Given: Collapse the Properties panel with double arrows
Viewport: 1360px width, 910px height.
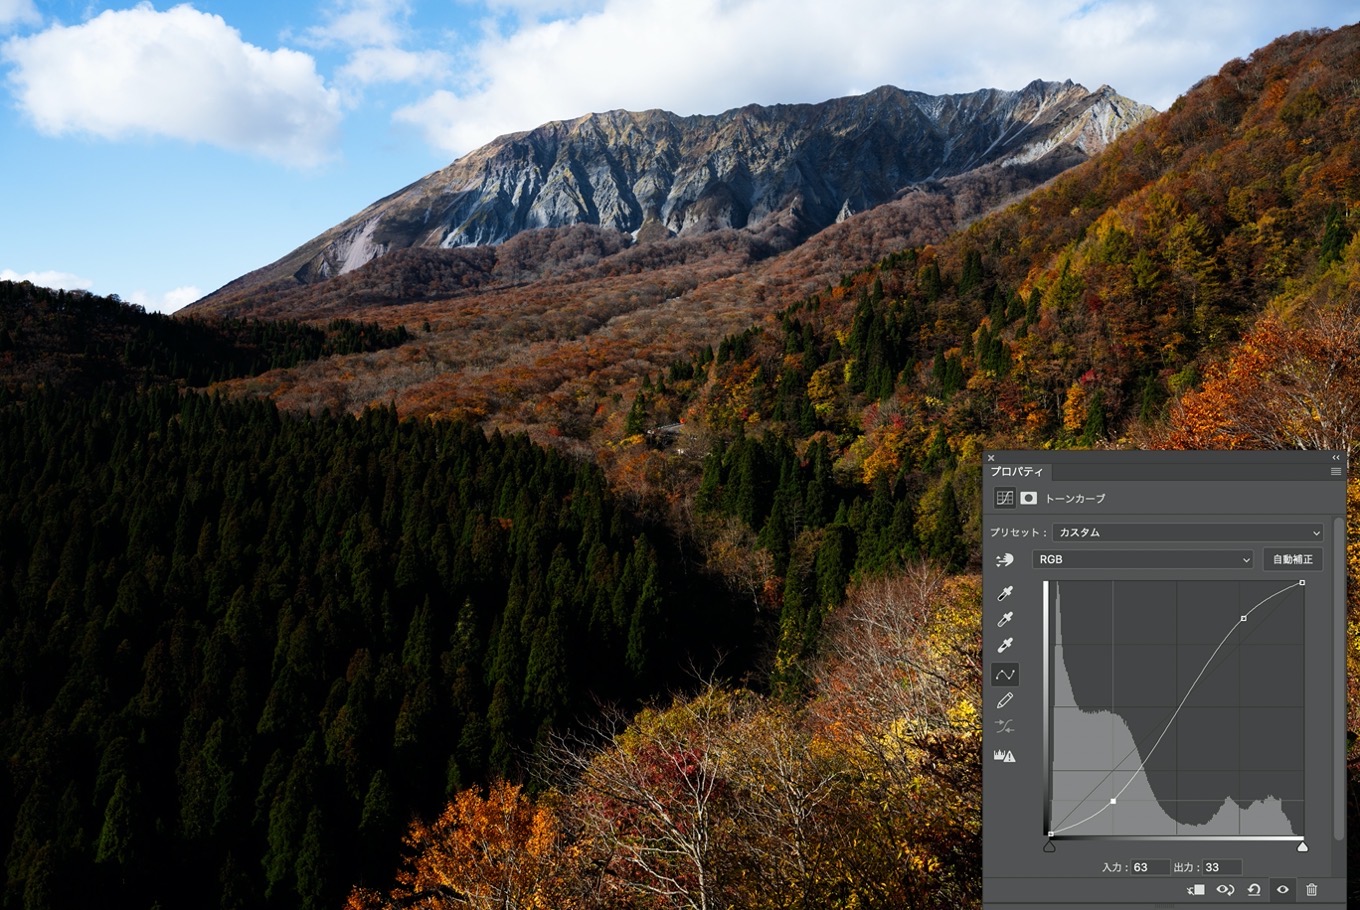Looking at the screenshot, I should (1335, 457).
